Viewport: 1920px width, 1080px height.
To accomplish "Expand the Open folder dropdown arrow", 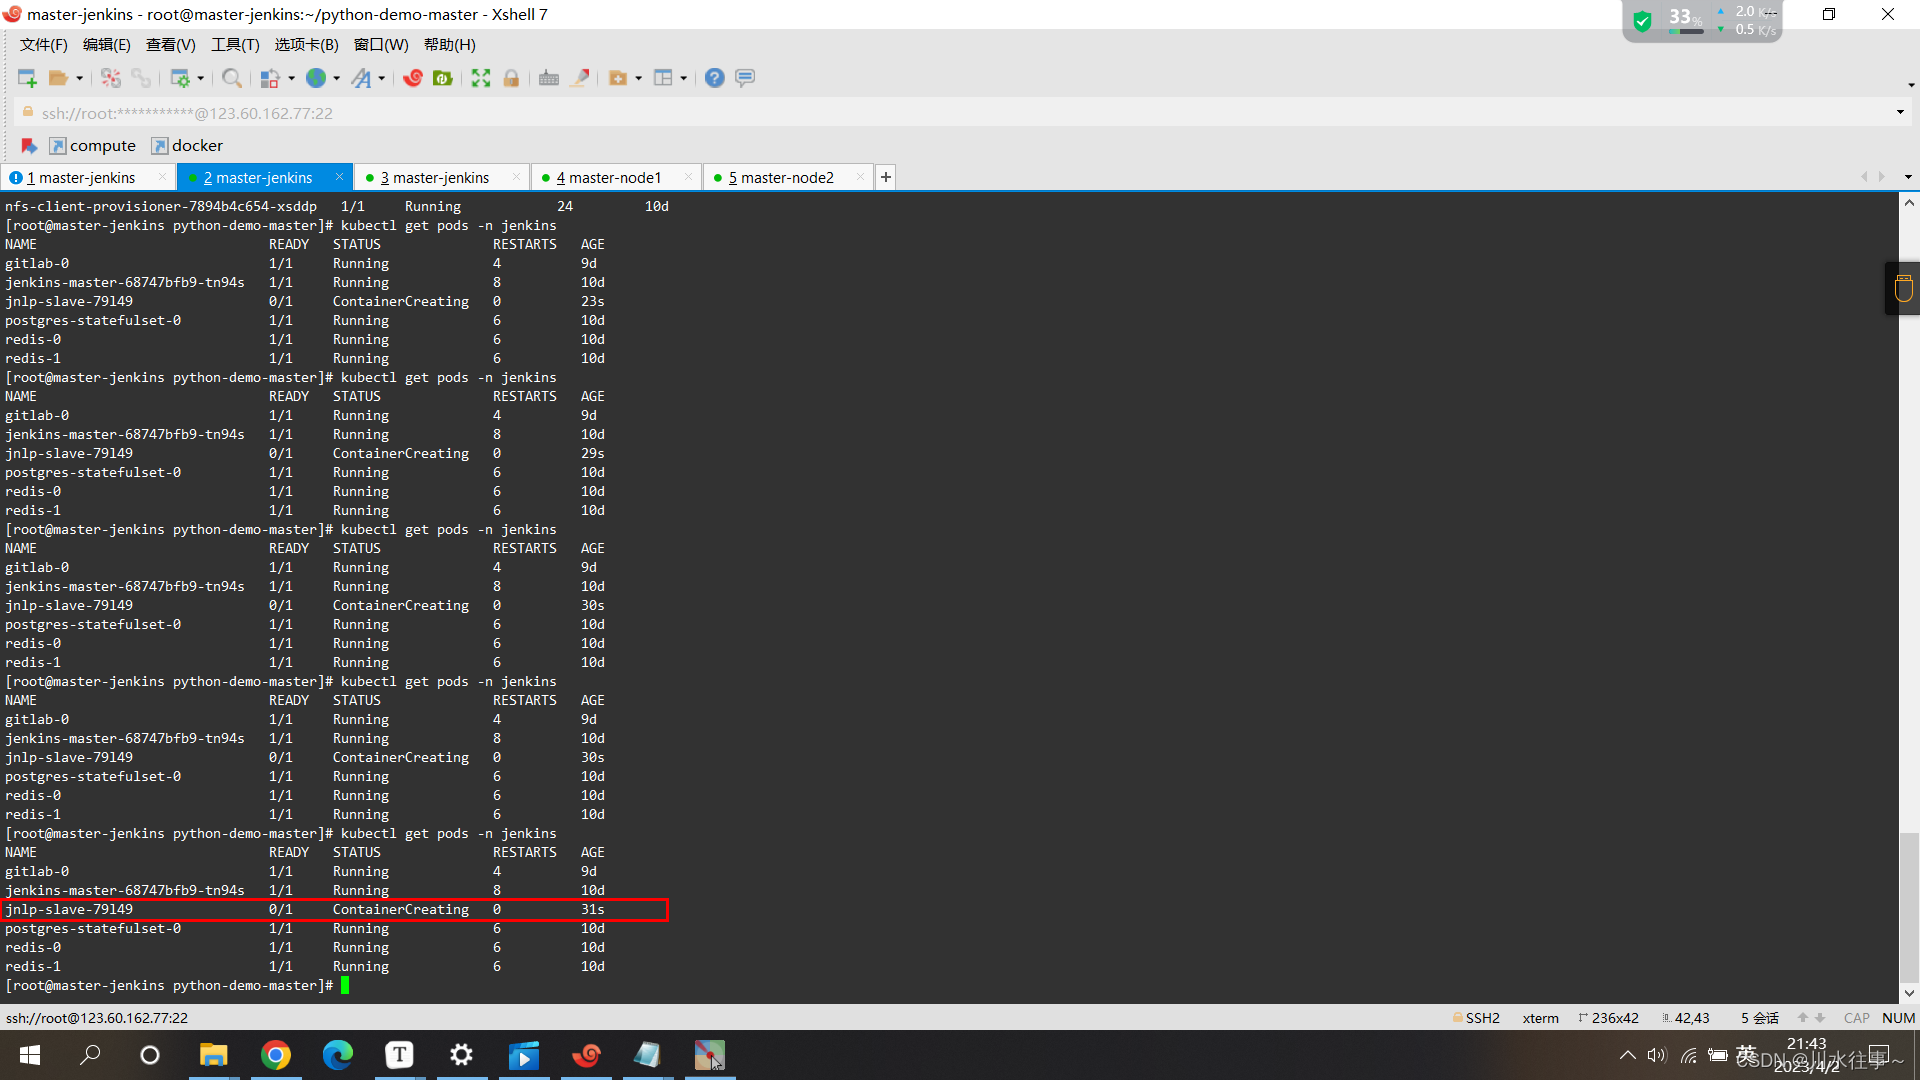I will pyautogui.click(x=80, y=78).
